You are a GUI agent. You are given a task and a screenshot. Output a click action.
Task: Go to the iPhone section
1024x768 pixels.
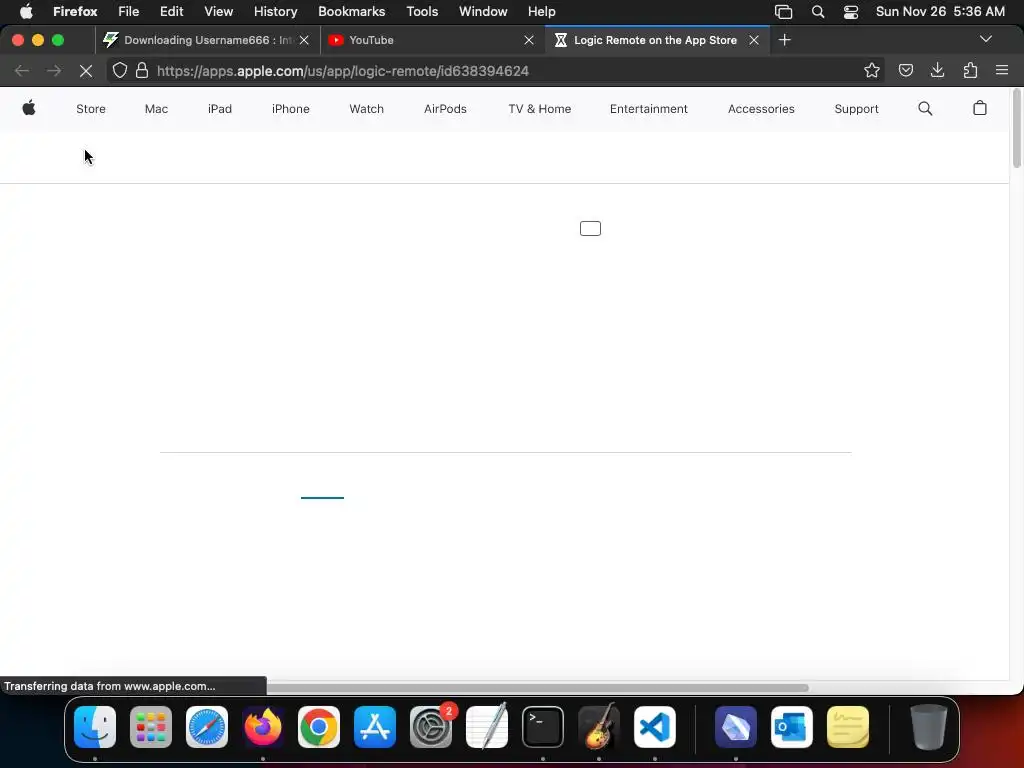coord(291,109)
